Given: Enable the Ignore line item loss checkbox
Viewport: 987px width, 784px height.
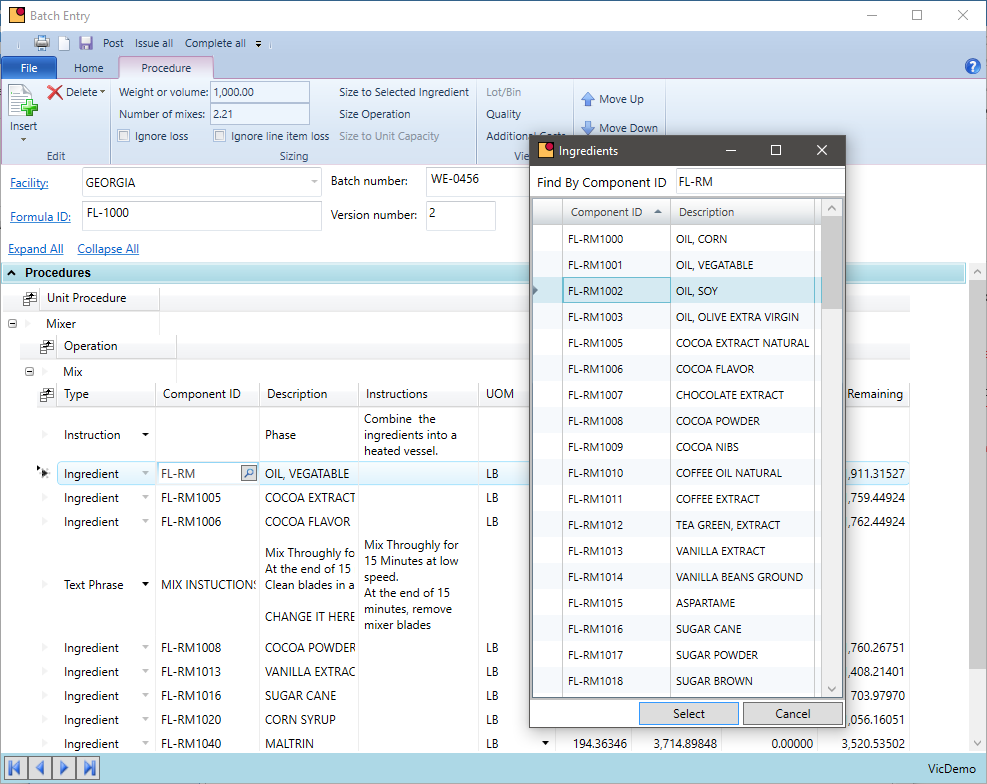Looking at the screenshot, I should [x=219, y=136].
